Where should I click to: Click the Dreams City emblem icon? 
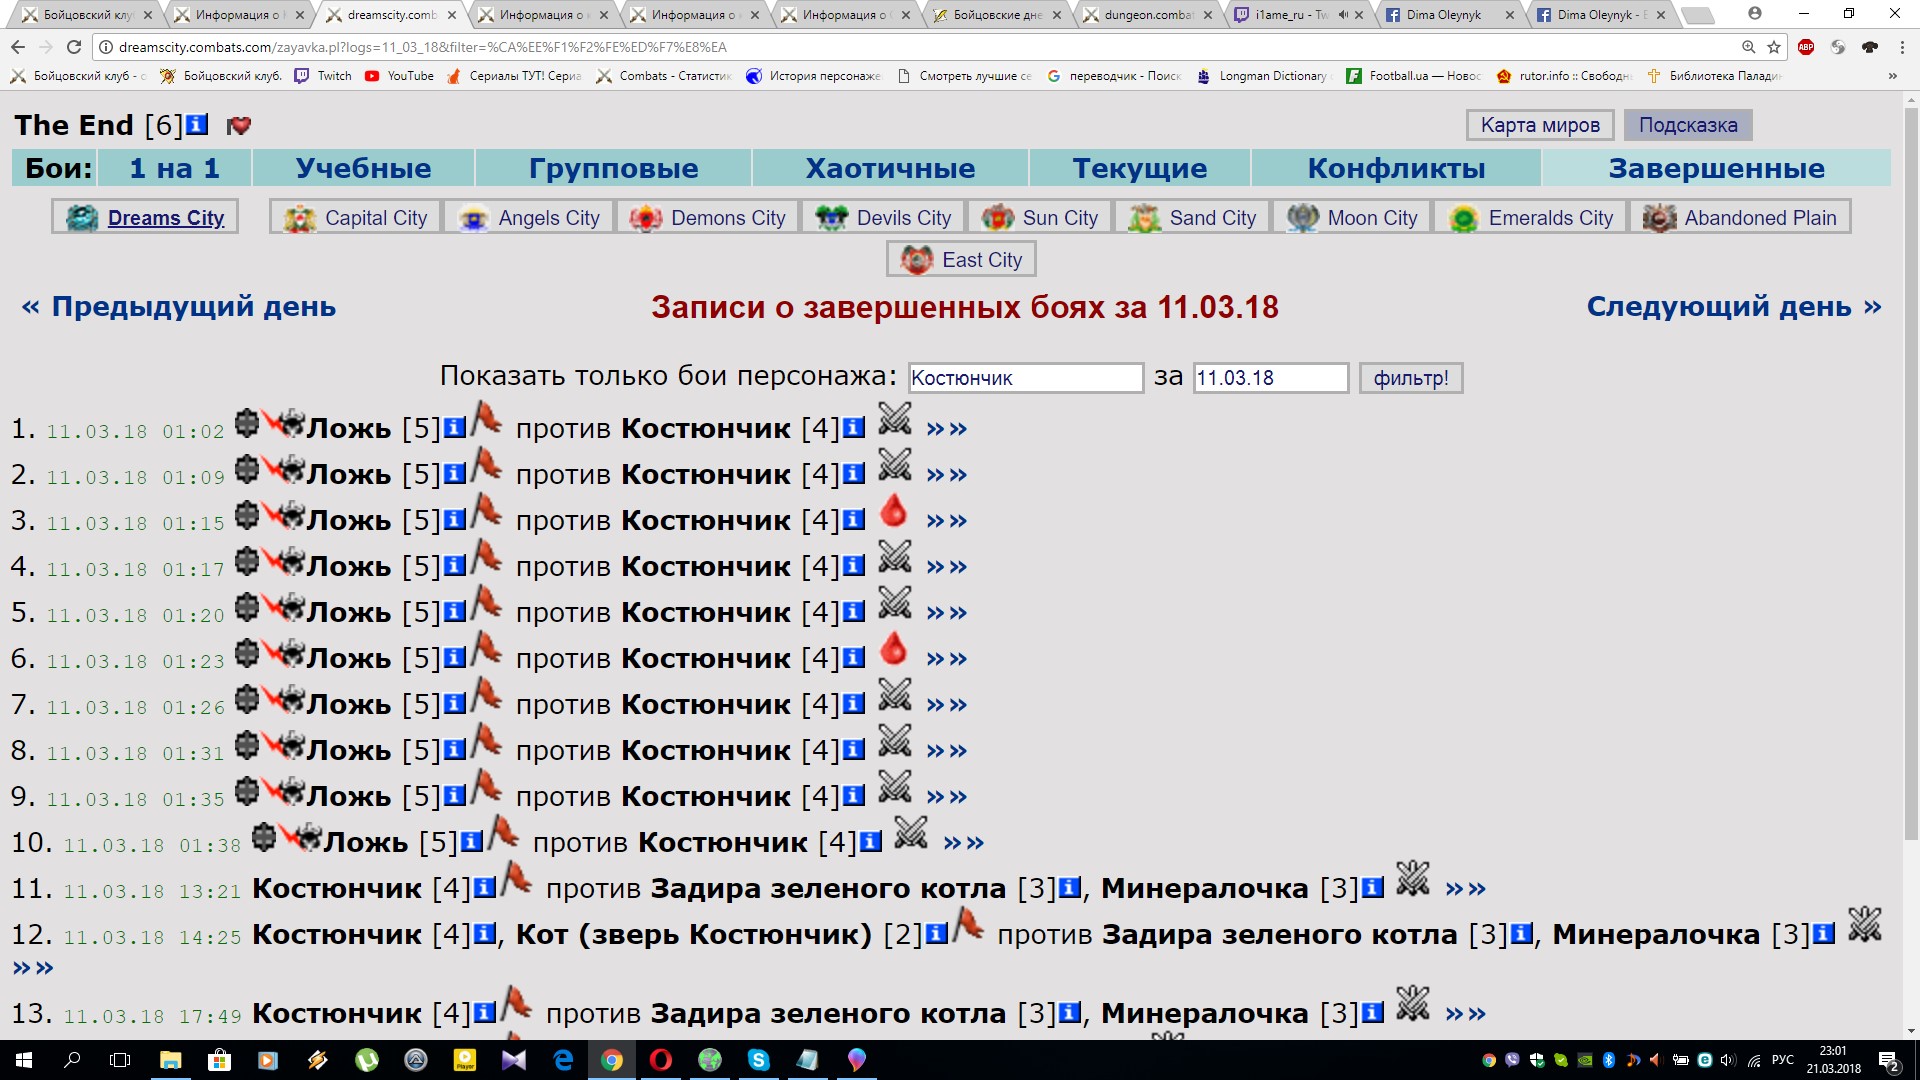coord(82,218)
